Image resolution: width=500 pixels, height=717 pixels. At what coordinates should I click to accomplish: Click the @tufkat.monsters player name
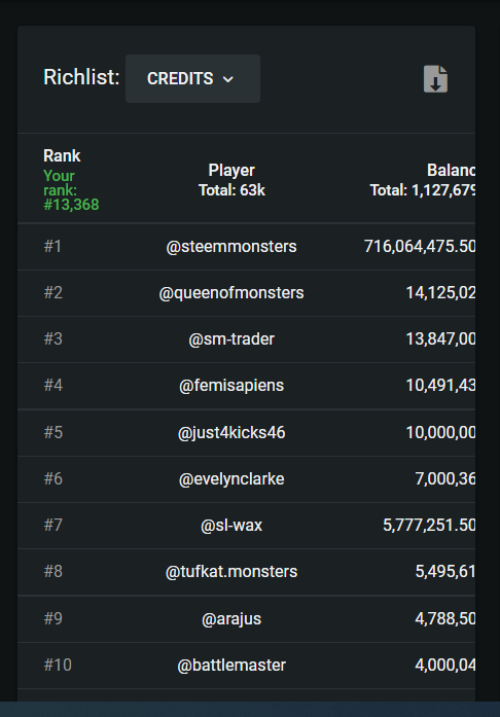pyautogui.click(x=231, y=571)
